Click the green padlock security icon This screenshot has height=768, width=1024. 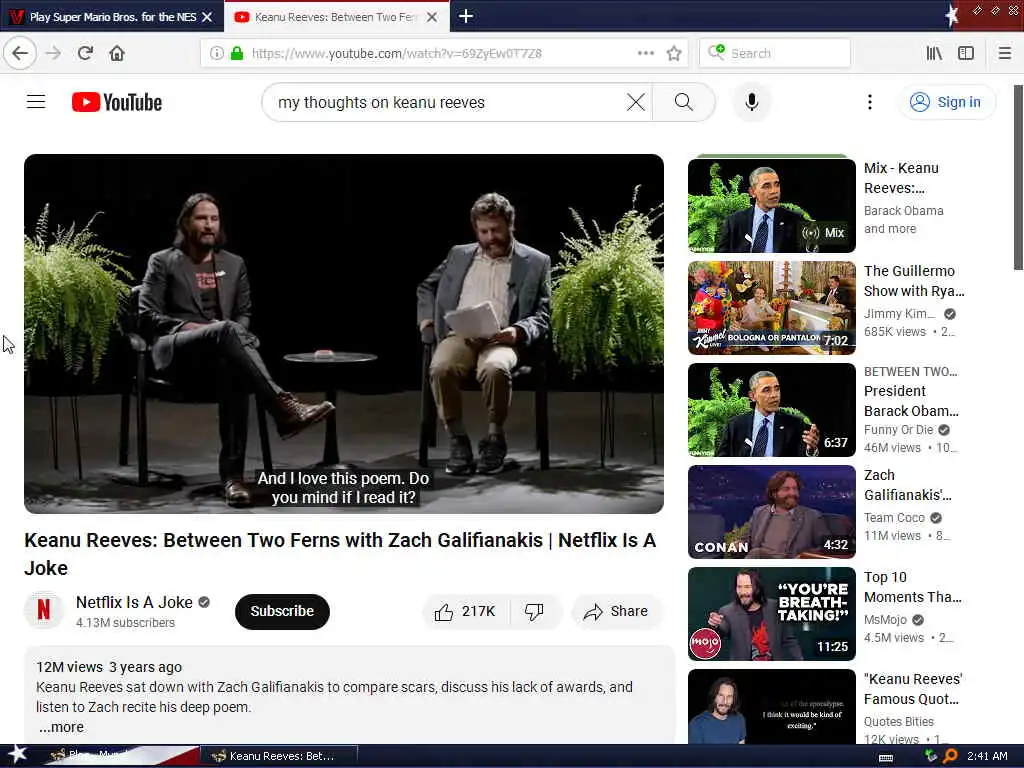(x=237, y=53)
